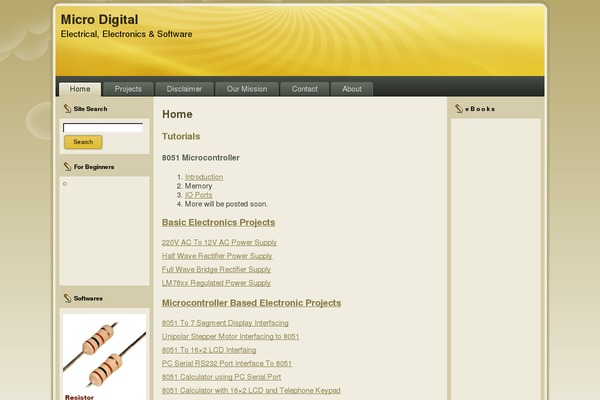Image resolution: width=600 pixels, height=400 pixels.
Task: Click the Home page heading
Action: (x=177, y=114)
